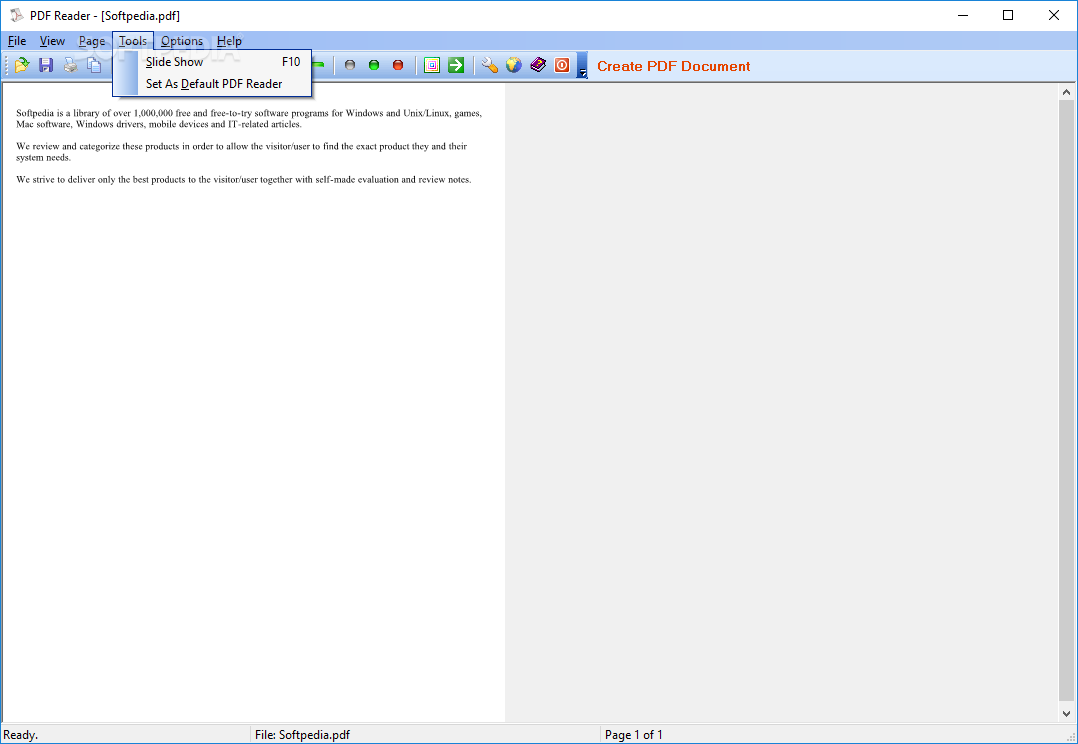The image size is (1078, 744).
Task: Click the red power exit icon
Action: pyautogui.click(x=562, y=65)
